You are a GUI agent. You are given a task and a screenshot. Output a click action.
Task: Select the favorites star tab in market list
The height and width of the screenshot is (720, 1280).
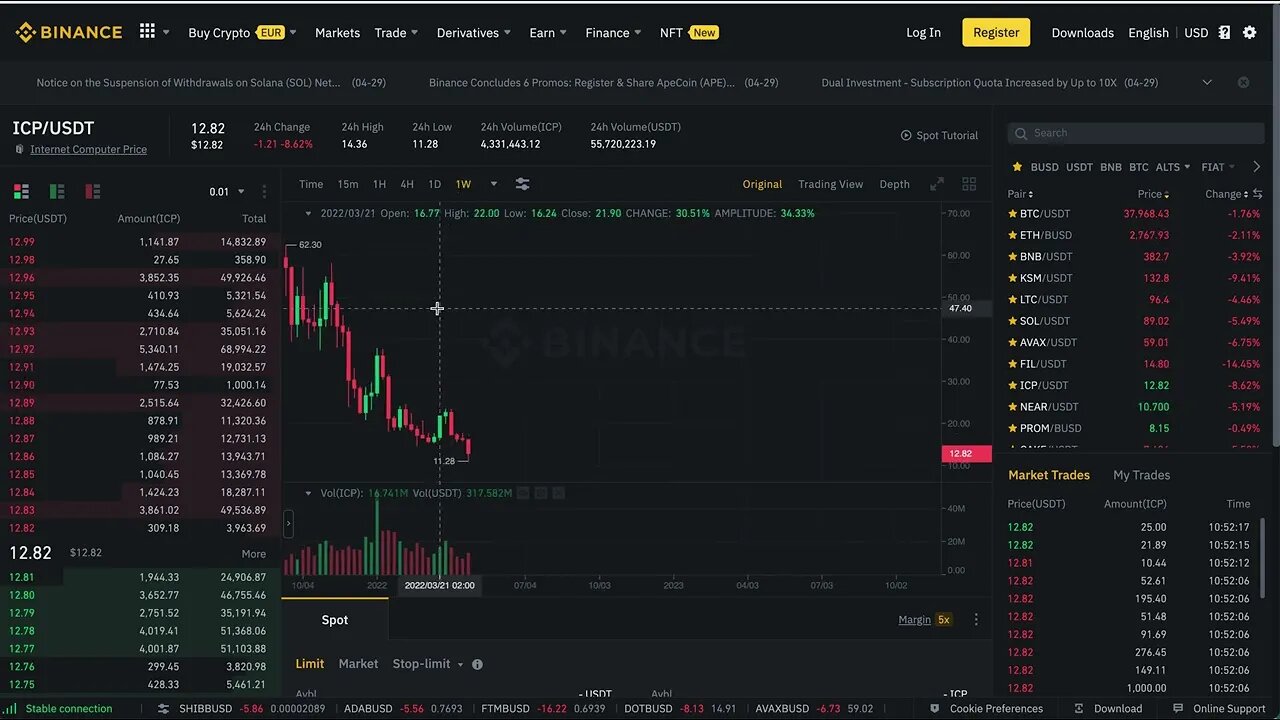(1017, 167)
